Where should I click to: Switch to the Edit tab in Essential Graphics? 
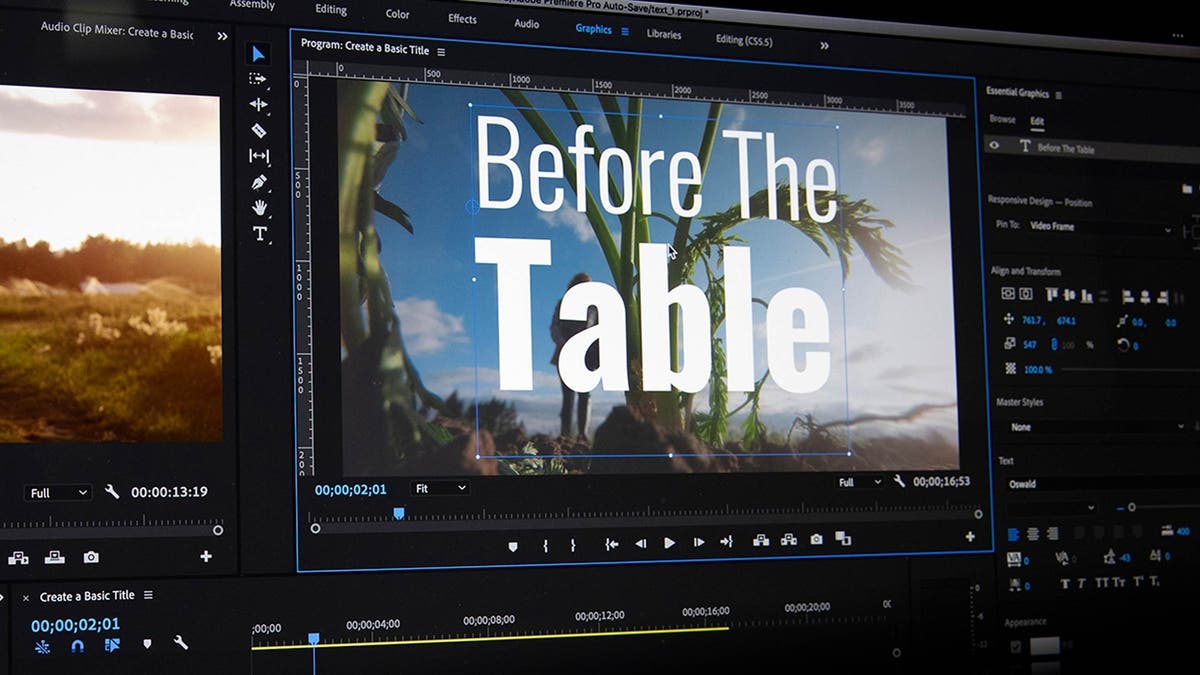point(1036,121)
